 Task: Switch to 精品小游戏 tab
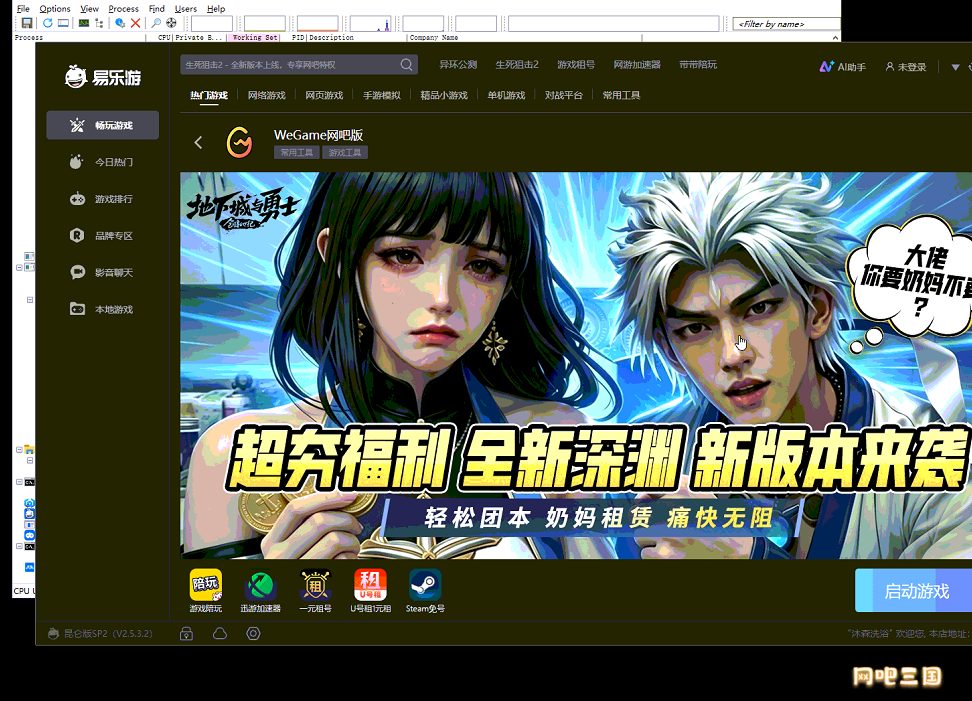click(444, 95)
